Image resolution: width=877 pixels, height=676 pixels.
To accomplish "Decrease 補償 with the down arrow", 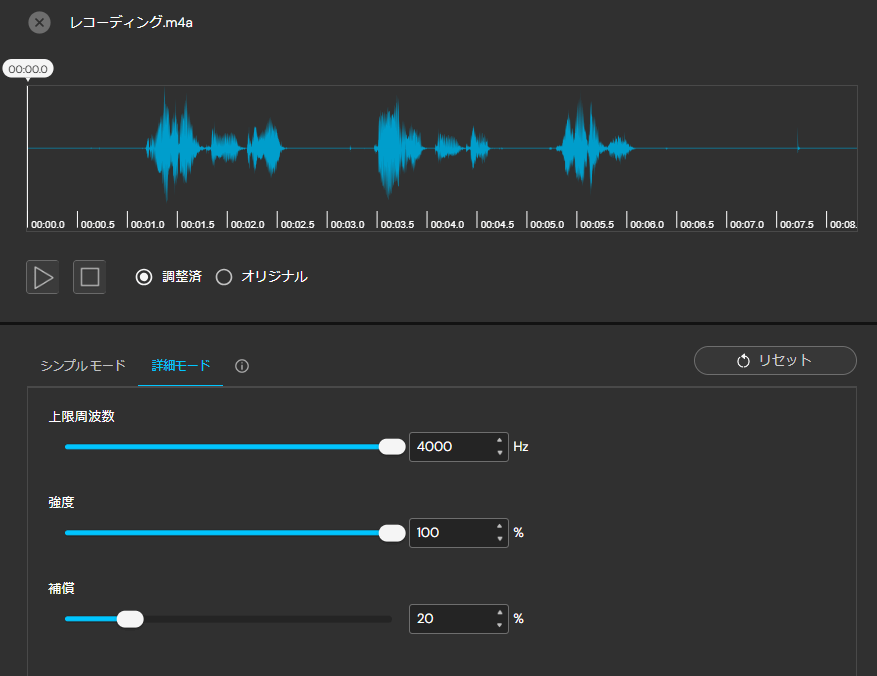I will 499,625.
